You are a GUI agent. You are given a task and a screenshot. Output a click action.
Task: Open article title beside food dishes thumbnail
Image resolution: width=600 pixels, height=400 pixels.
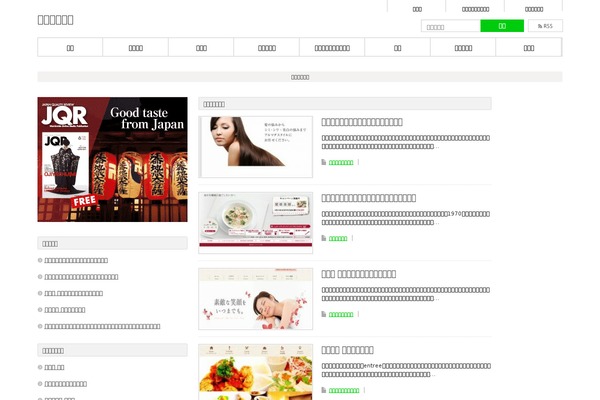click(347, 350)
